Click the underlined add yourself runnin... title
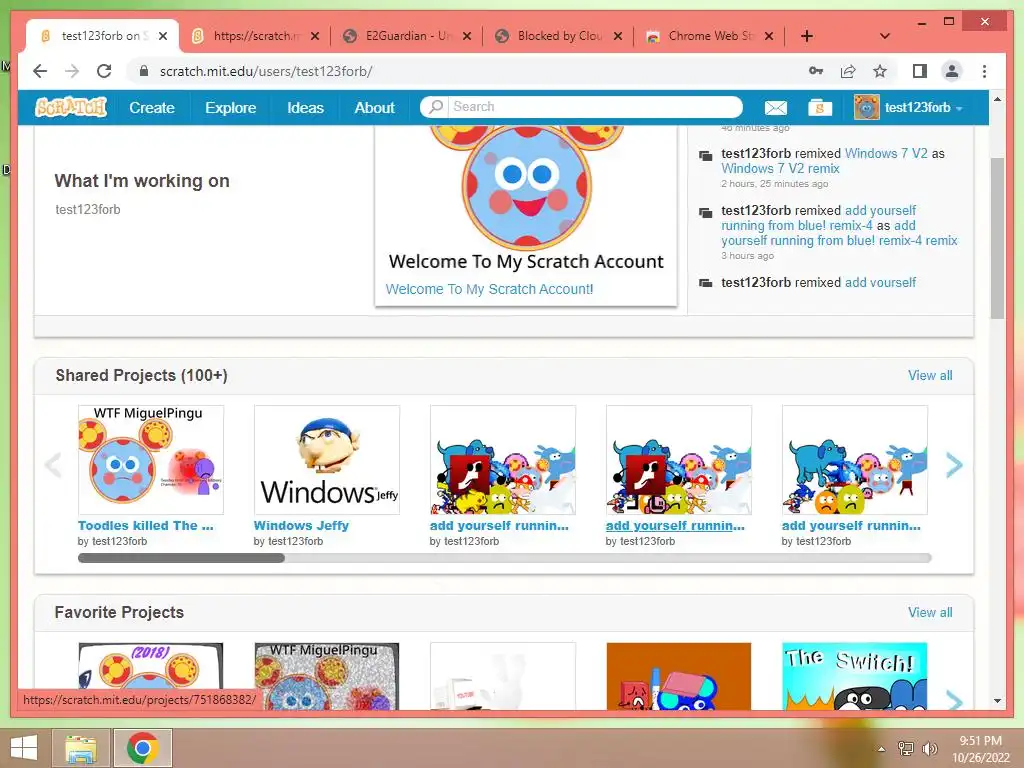This screenshot has width=1024, height=768. pyautogui.click(x=675, y=526)
